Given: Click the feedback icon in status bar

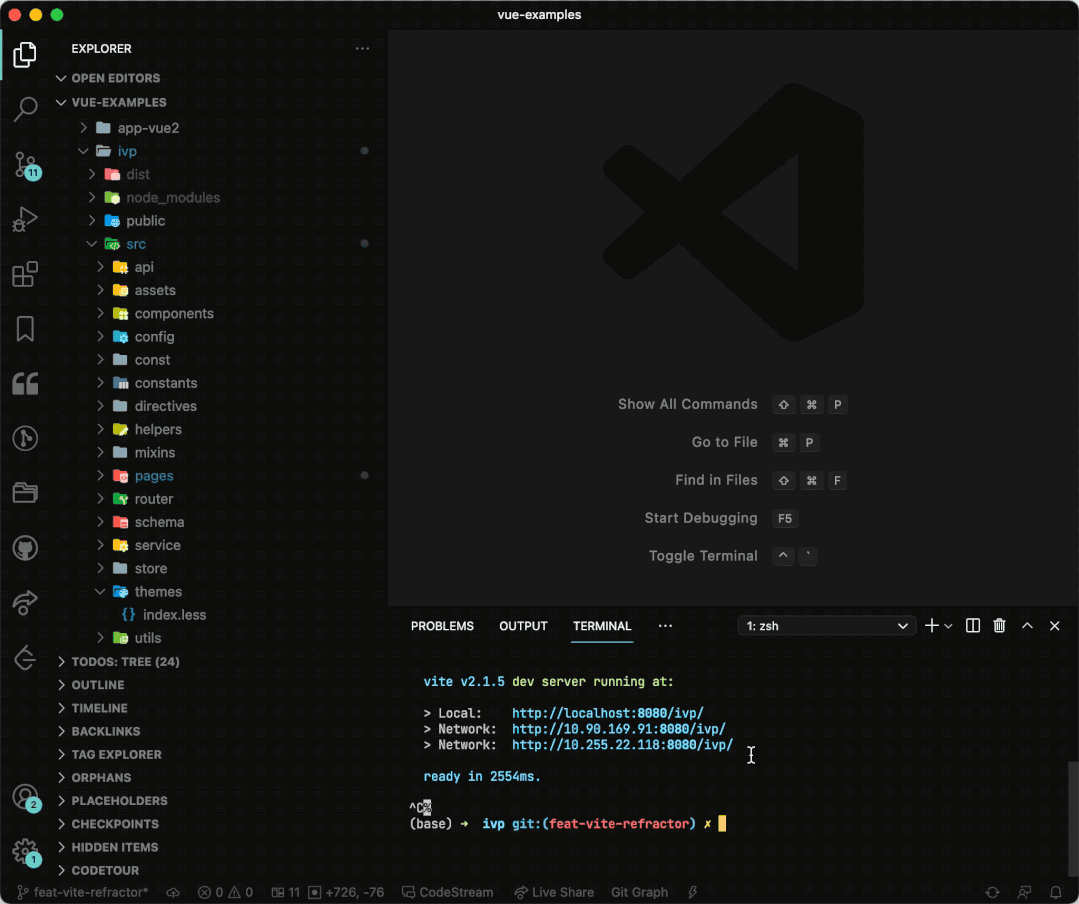Looking at the screenshot, I should tap(1024, 892).
